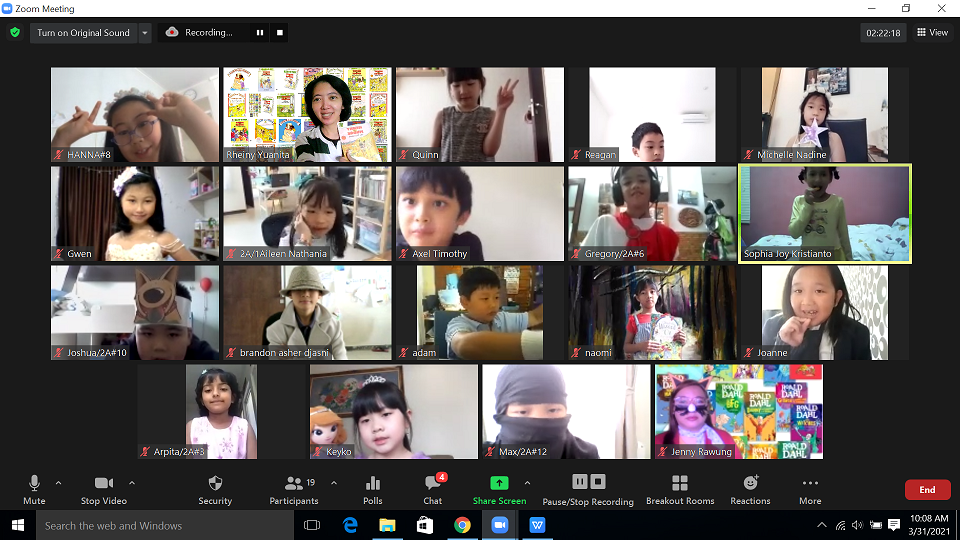Open the Chat panel icon
The image size is (960, 540).
tap(432, 484)
